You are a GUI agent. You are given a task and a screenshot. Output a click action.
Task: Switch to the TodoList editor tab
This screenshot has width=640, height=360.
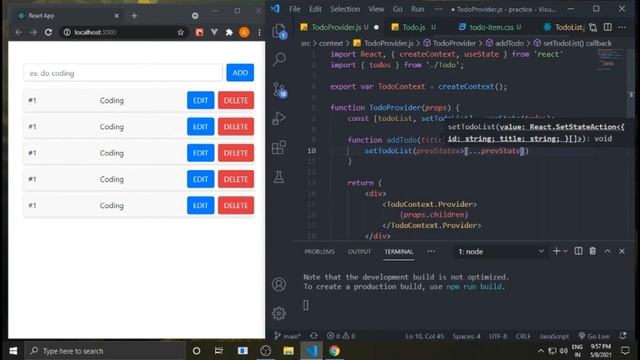[x=564, y=27]
